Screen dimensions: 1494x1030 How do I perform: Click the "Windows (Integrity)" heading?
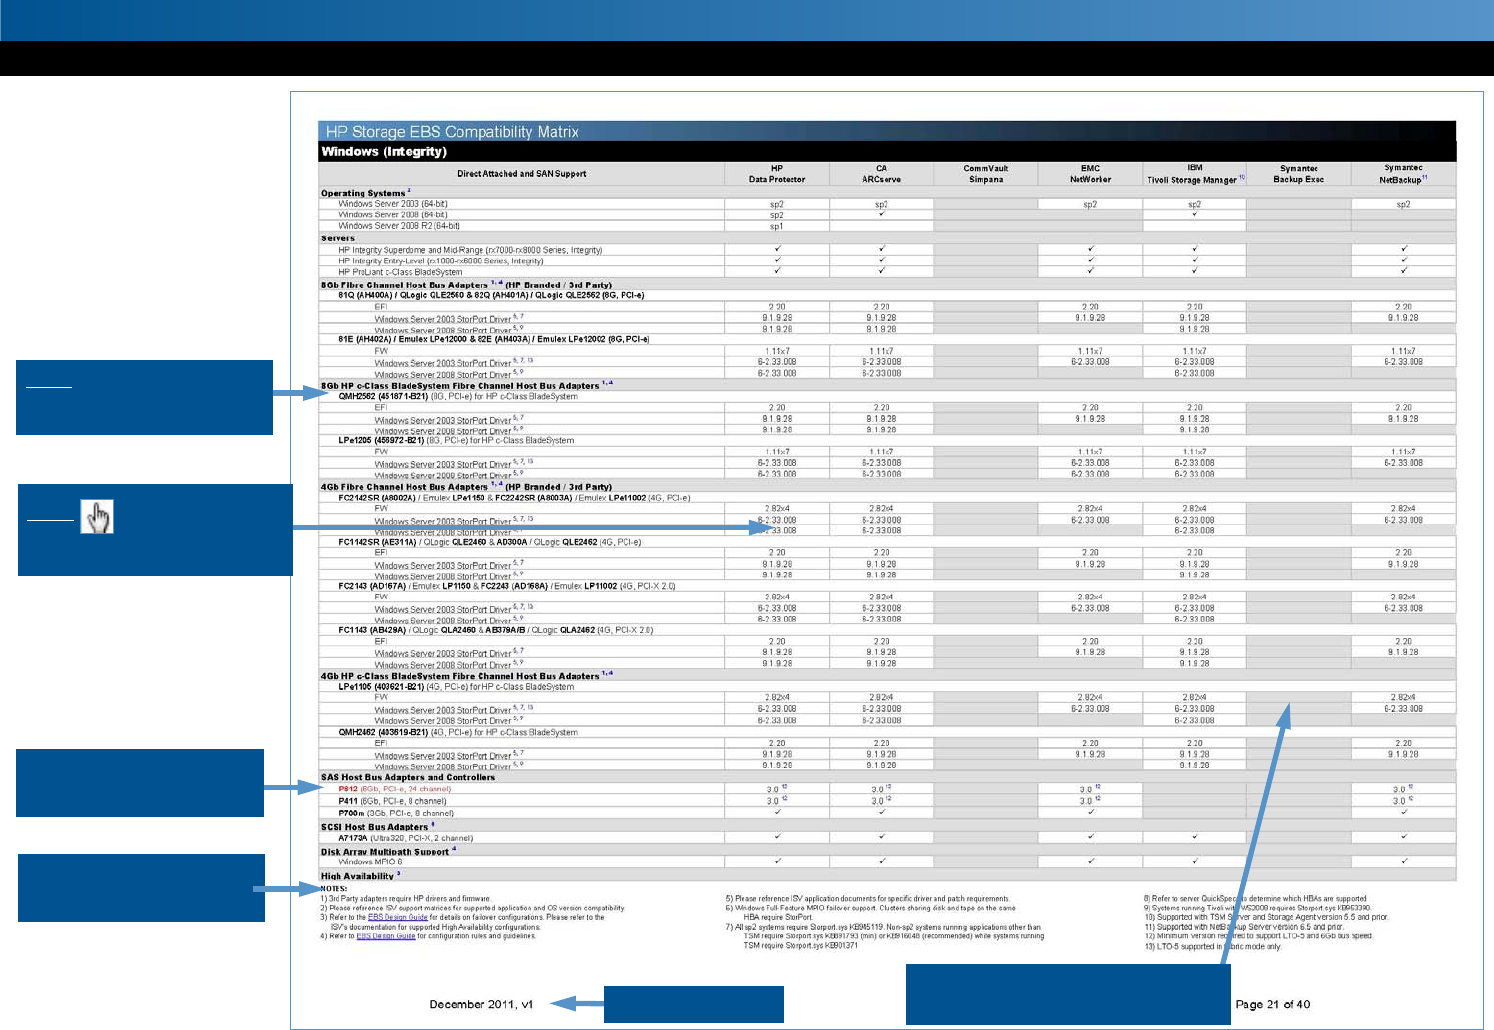click(384, 152)
